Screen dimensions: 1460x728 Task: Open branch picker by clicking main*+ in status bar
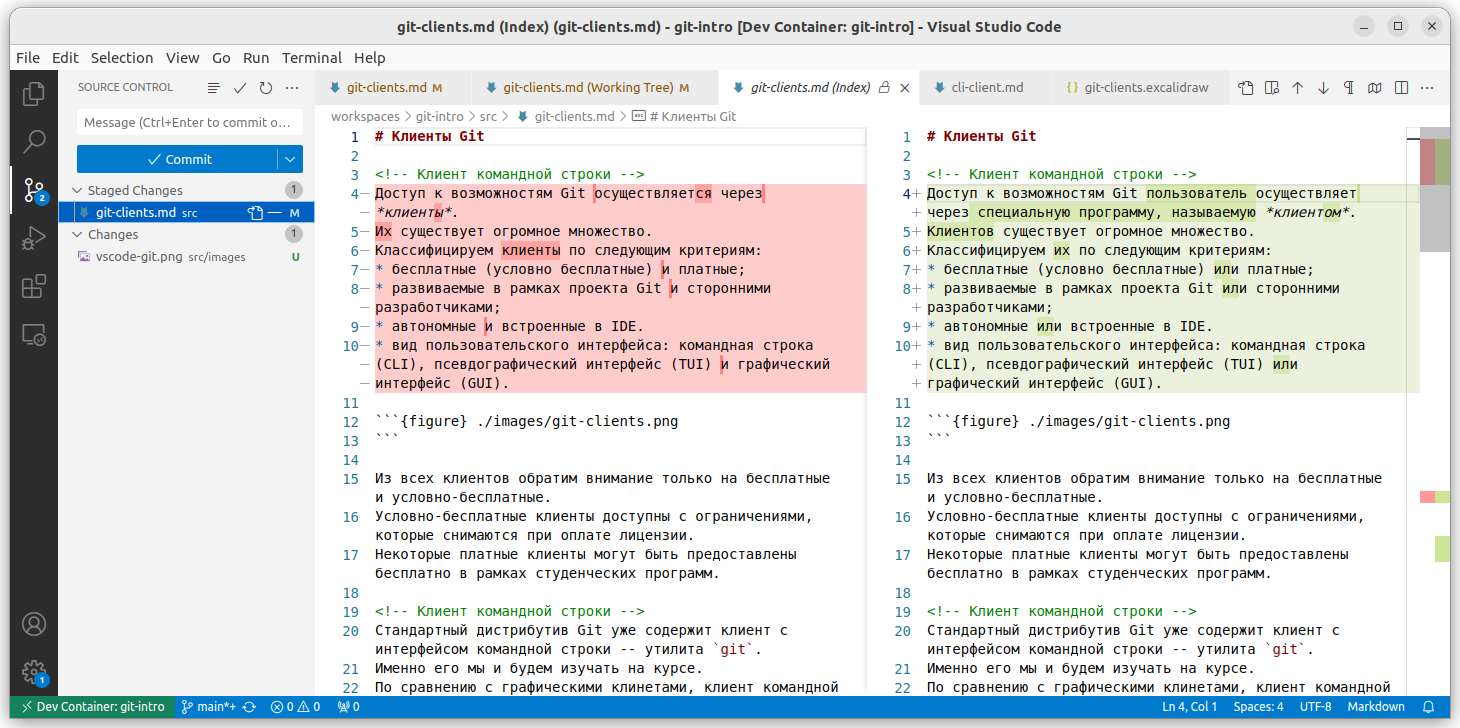click(x=214, y=706)
